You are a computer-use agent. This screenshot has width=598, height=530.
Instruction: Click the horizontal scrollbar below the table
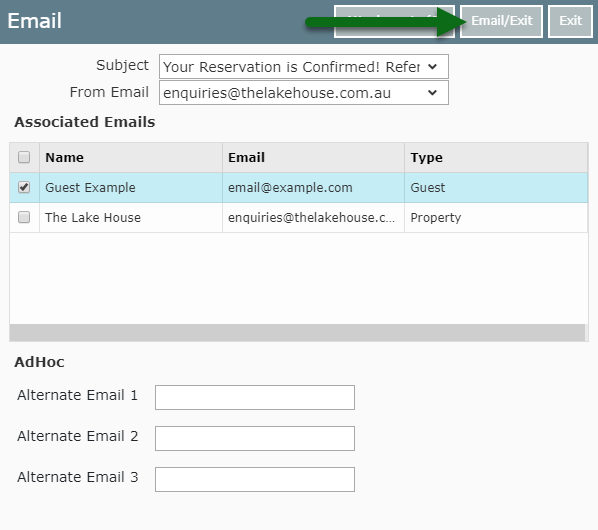[297, 332]
